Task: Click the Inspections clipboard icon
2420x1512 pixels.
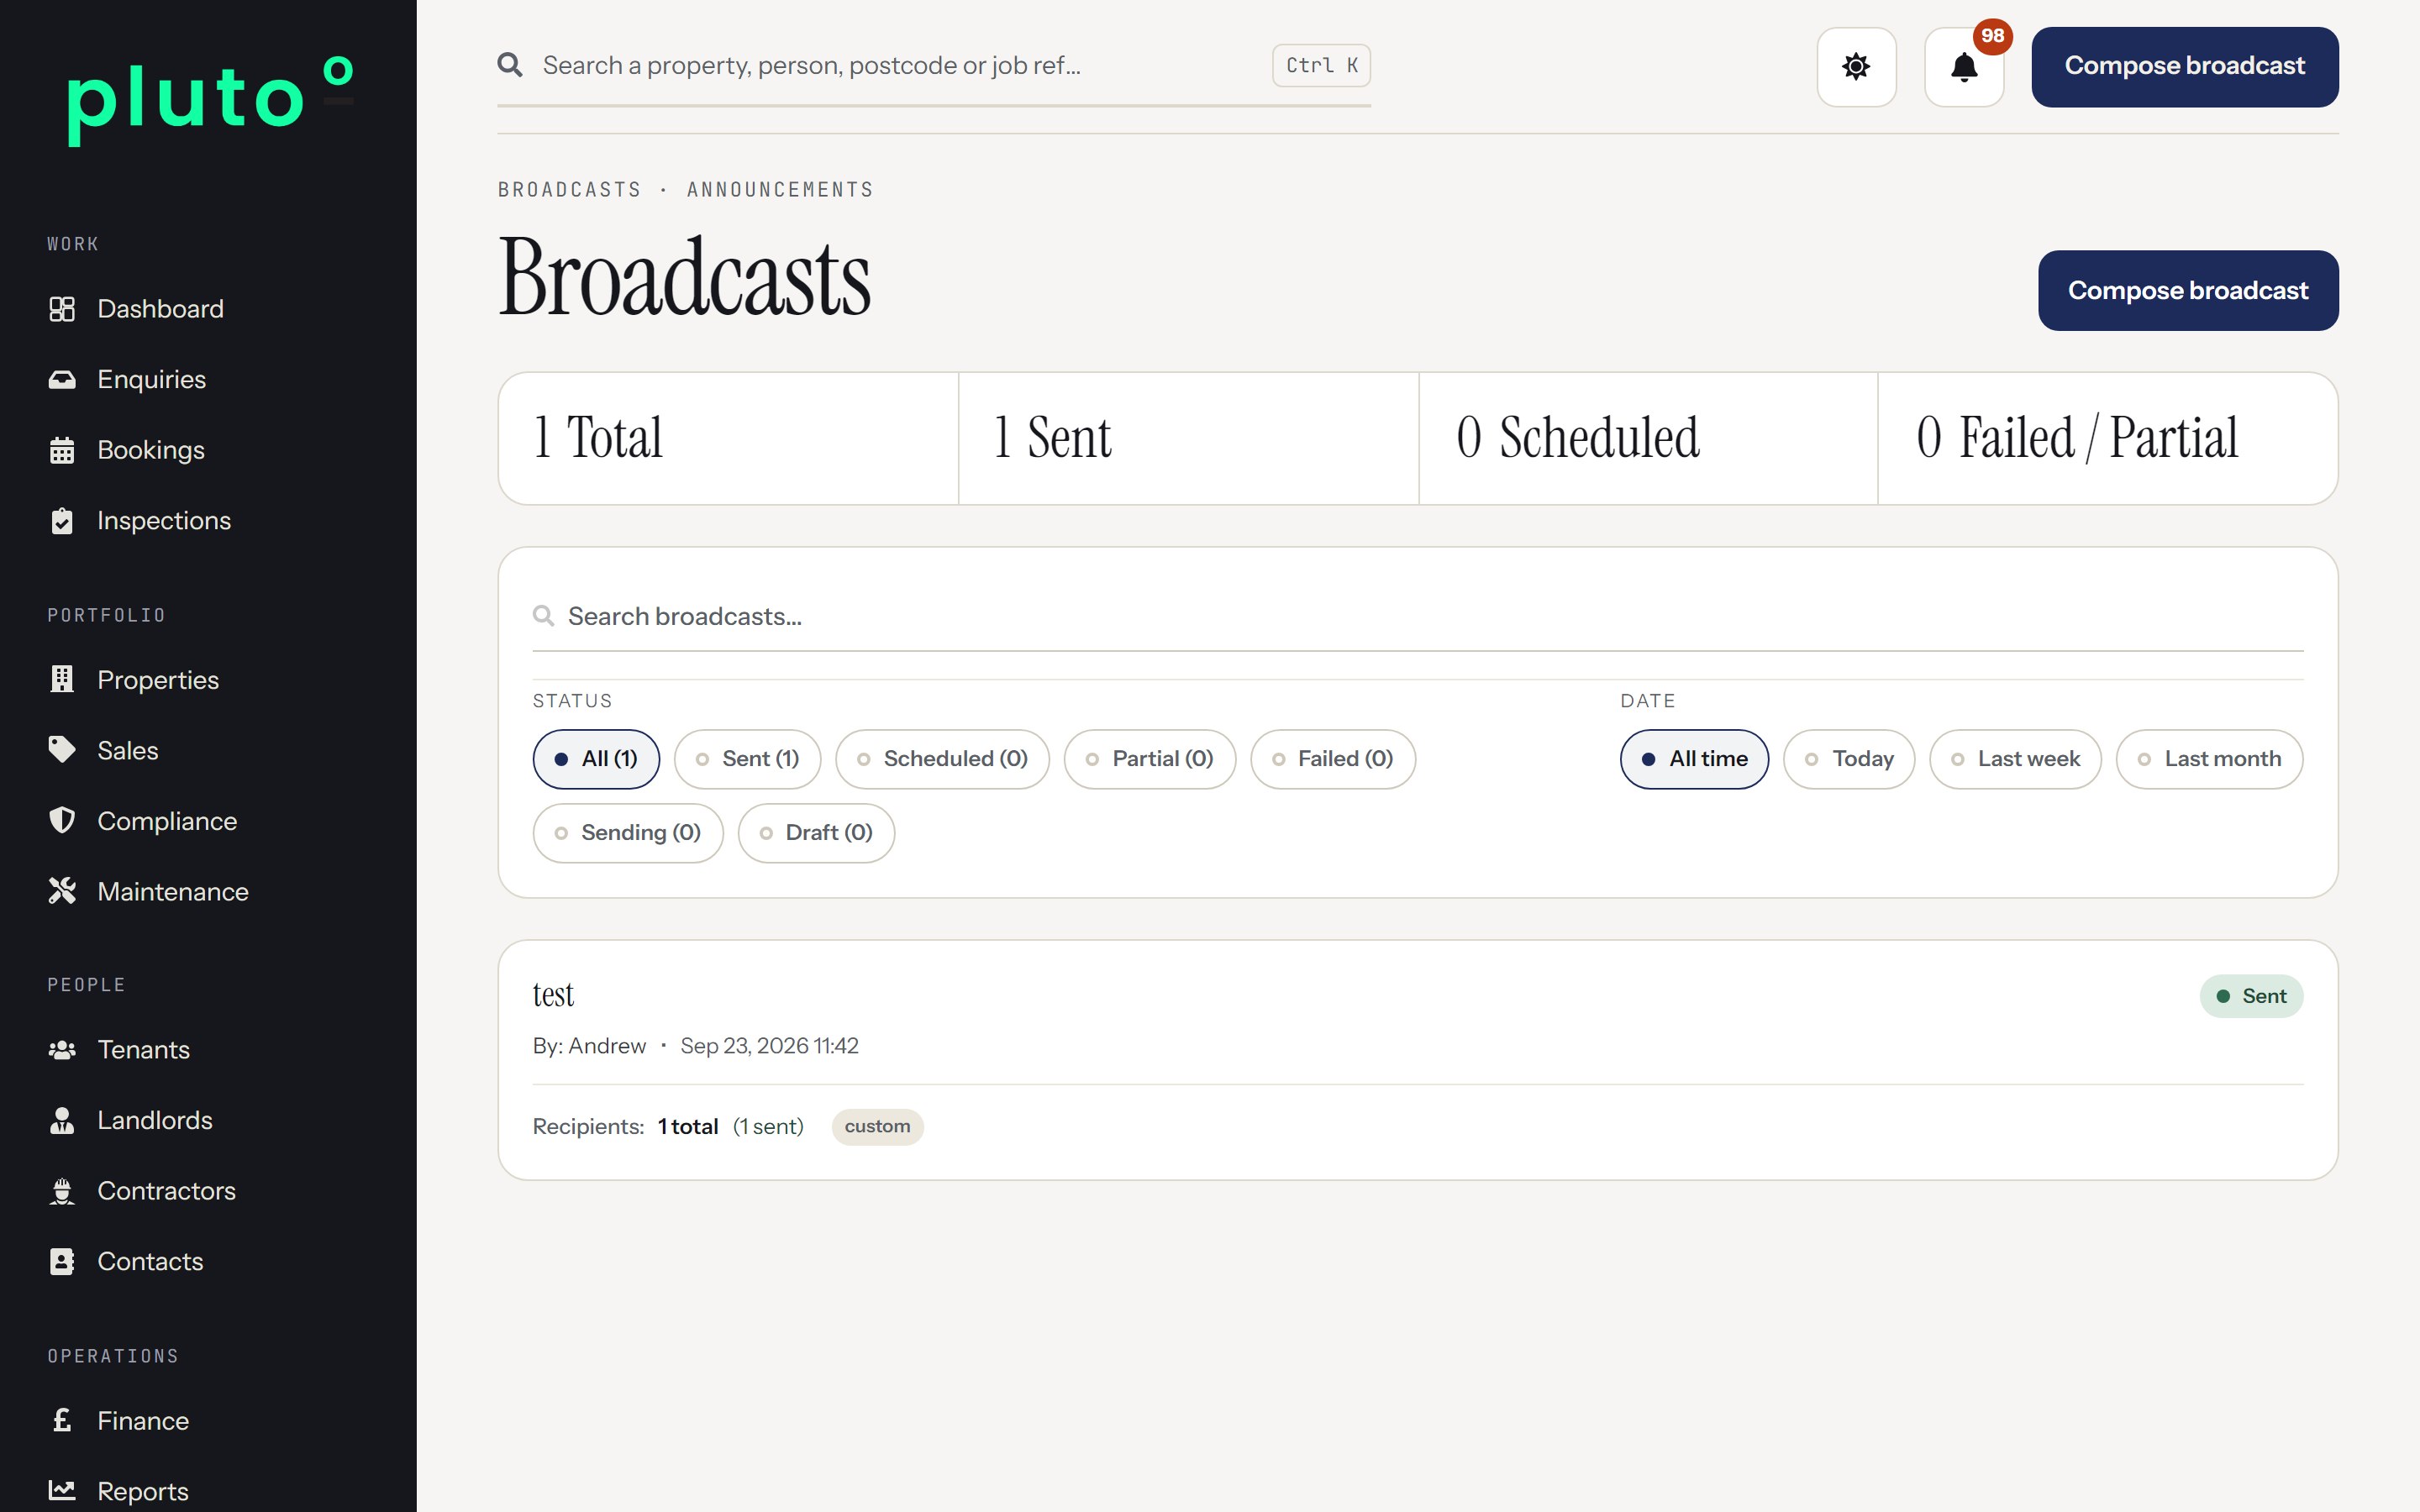Action: click(62, 521)
